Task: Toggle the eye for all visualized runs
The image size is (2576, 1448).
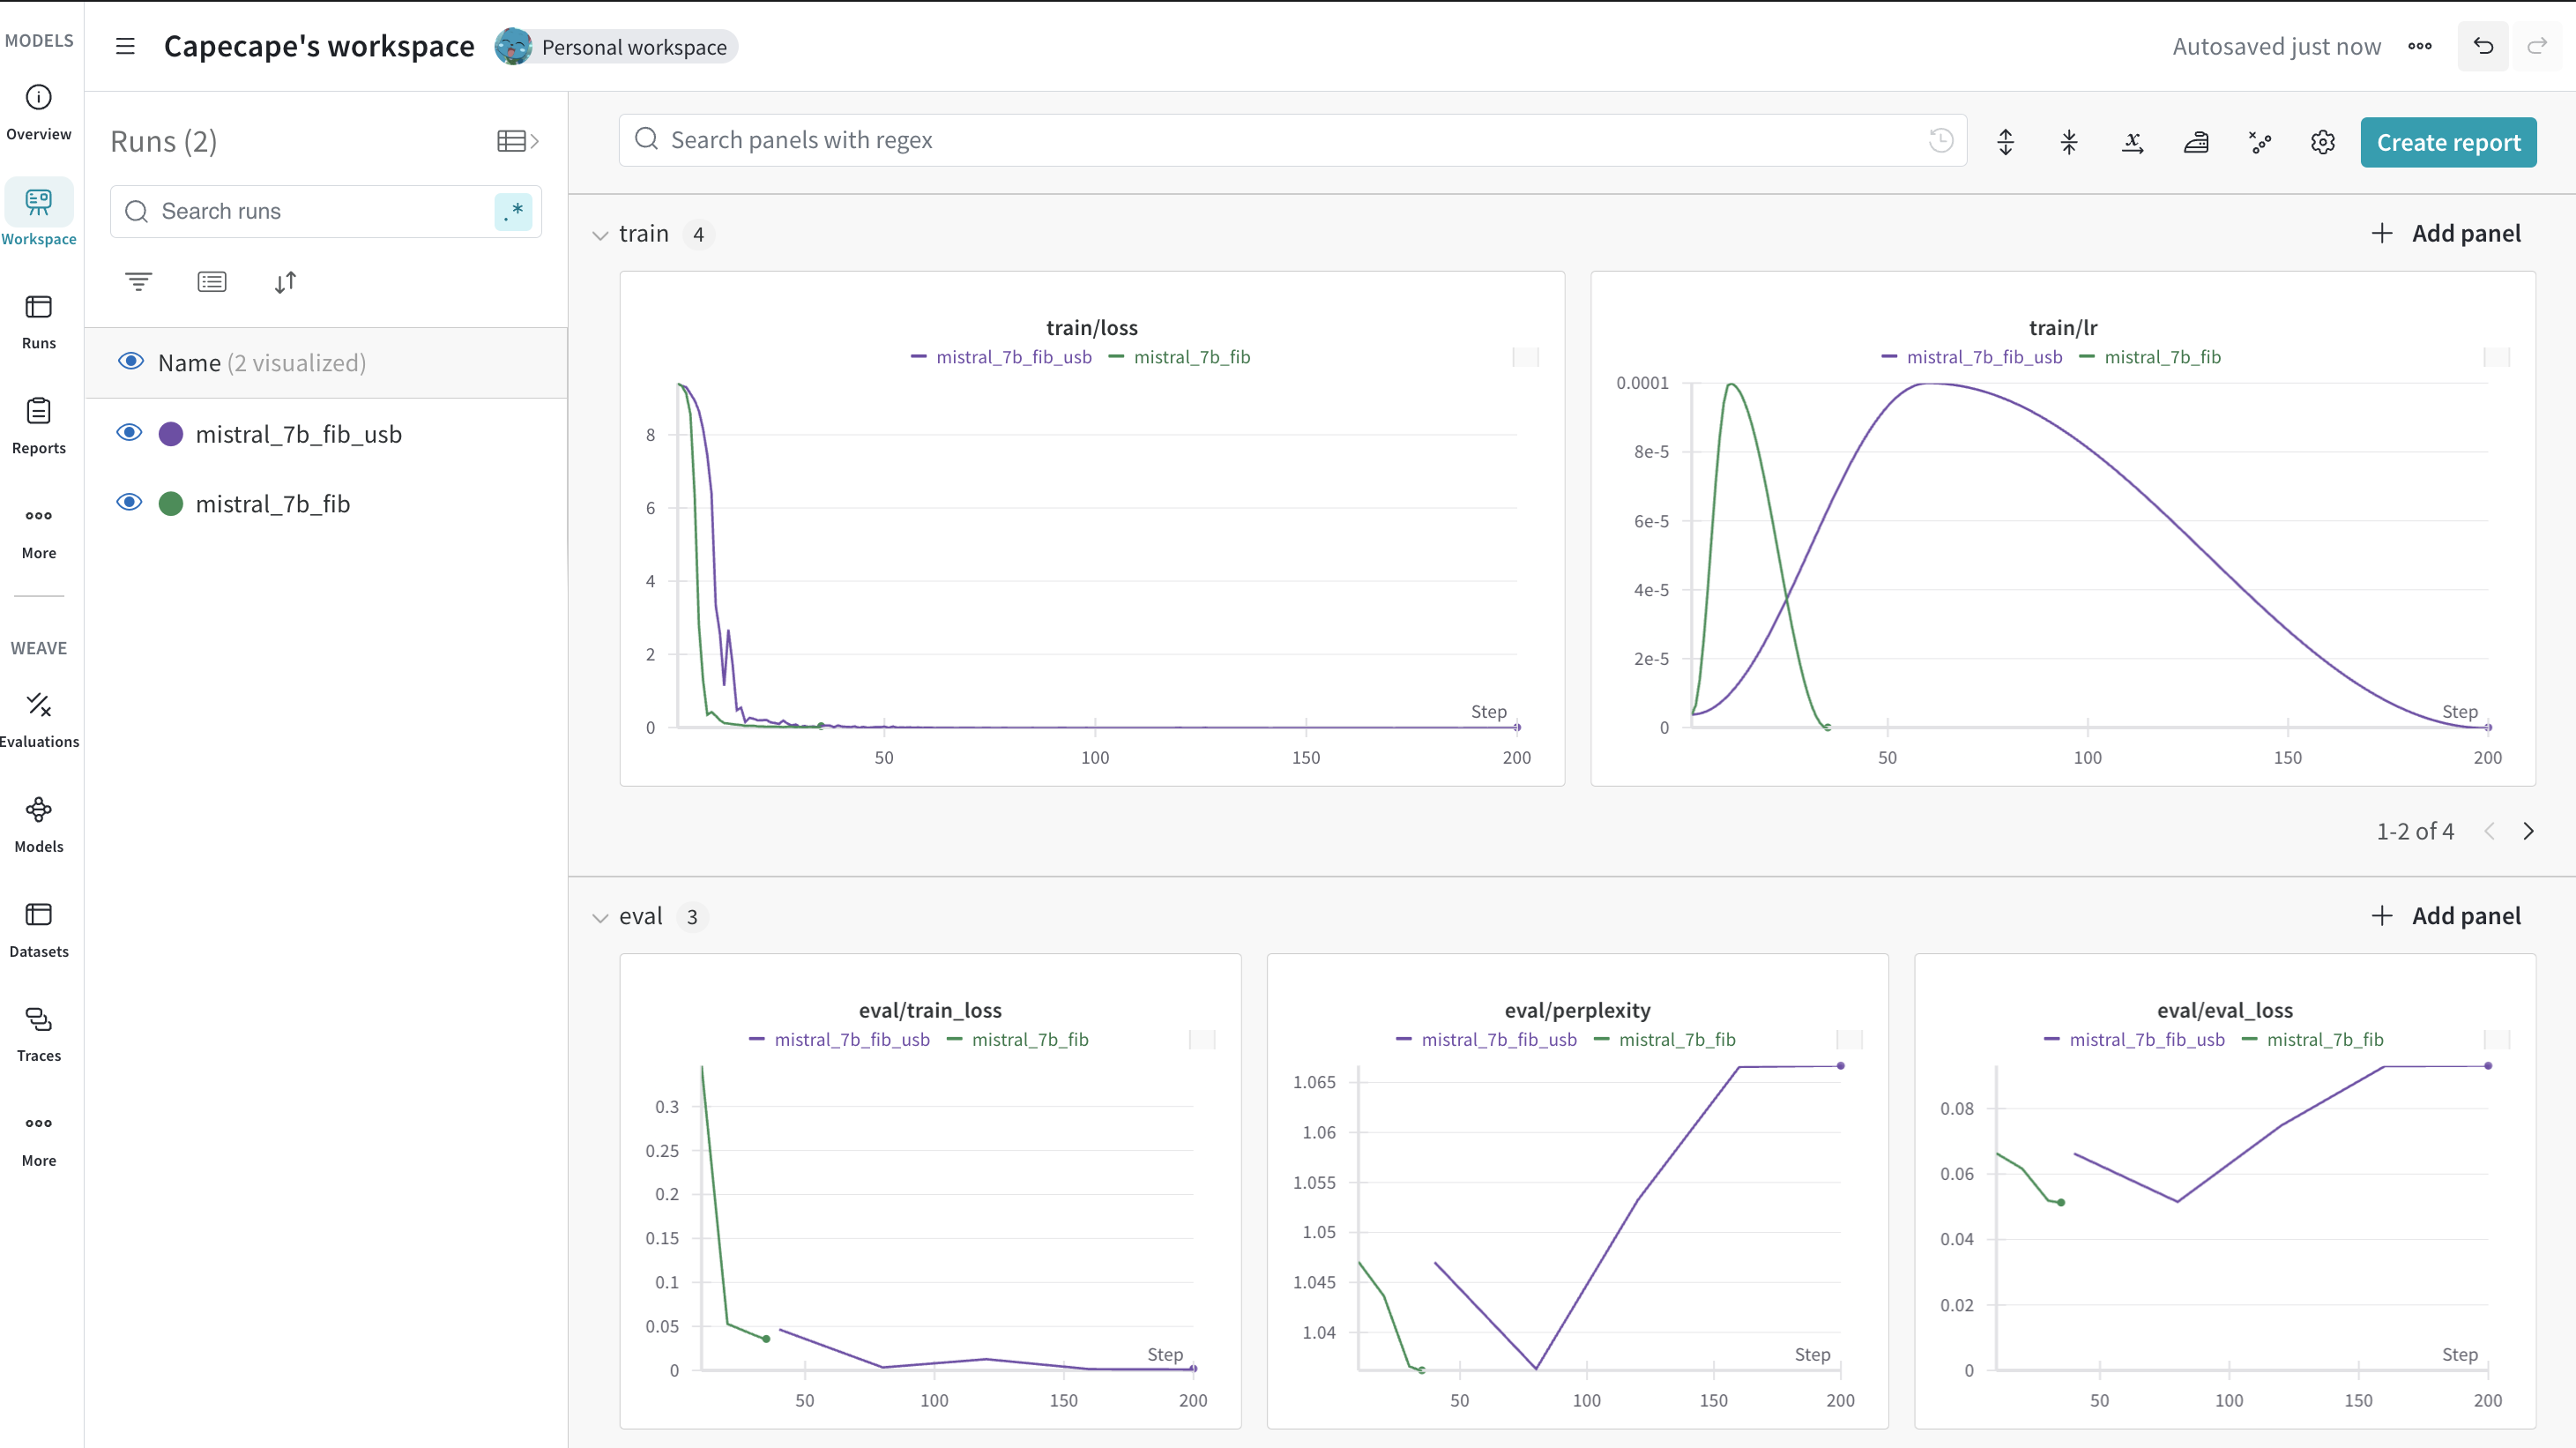Action: pyautogui.click(x=131, y=362)
